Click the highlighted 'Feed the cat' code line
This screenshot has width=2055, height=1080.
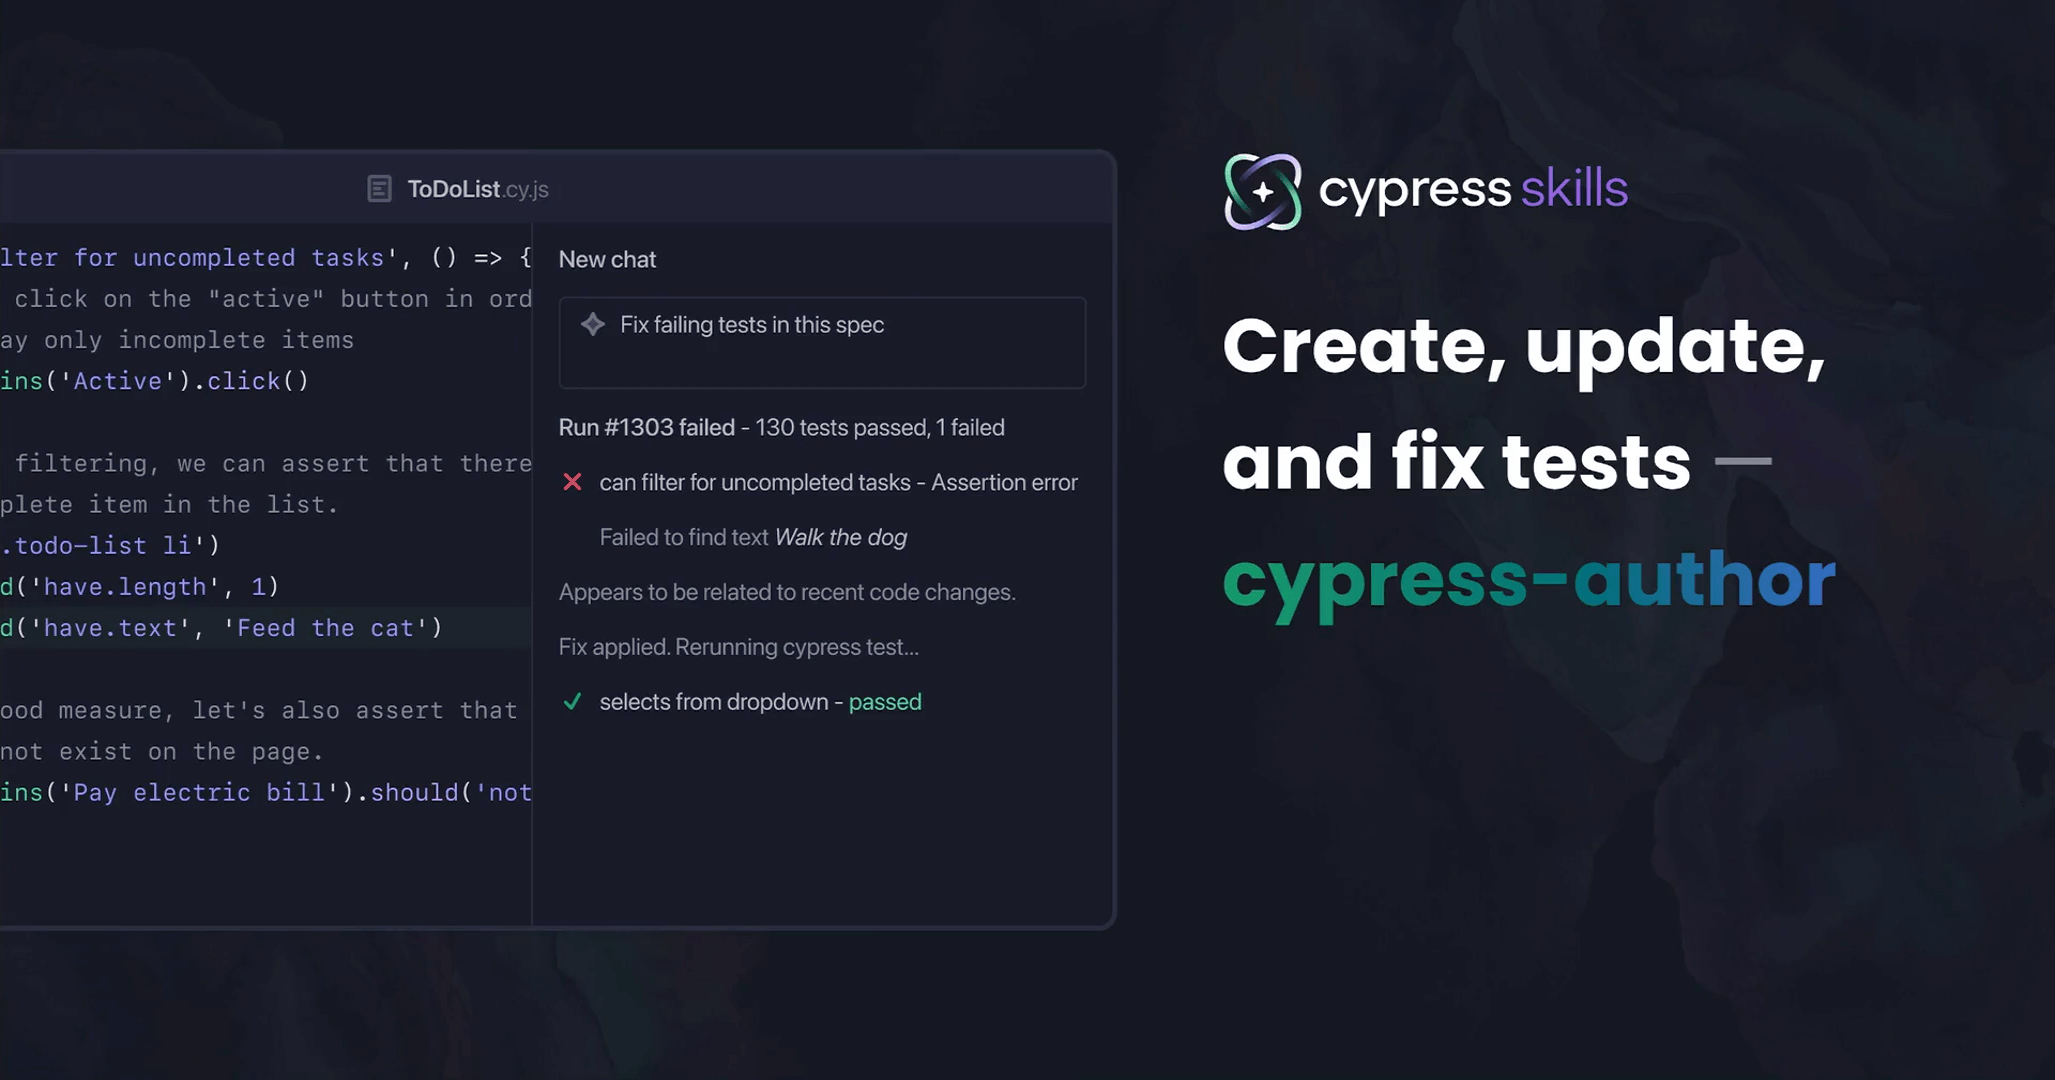(x=222, y=627)
